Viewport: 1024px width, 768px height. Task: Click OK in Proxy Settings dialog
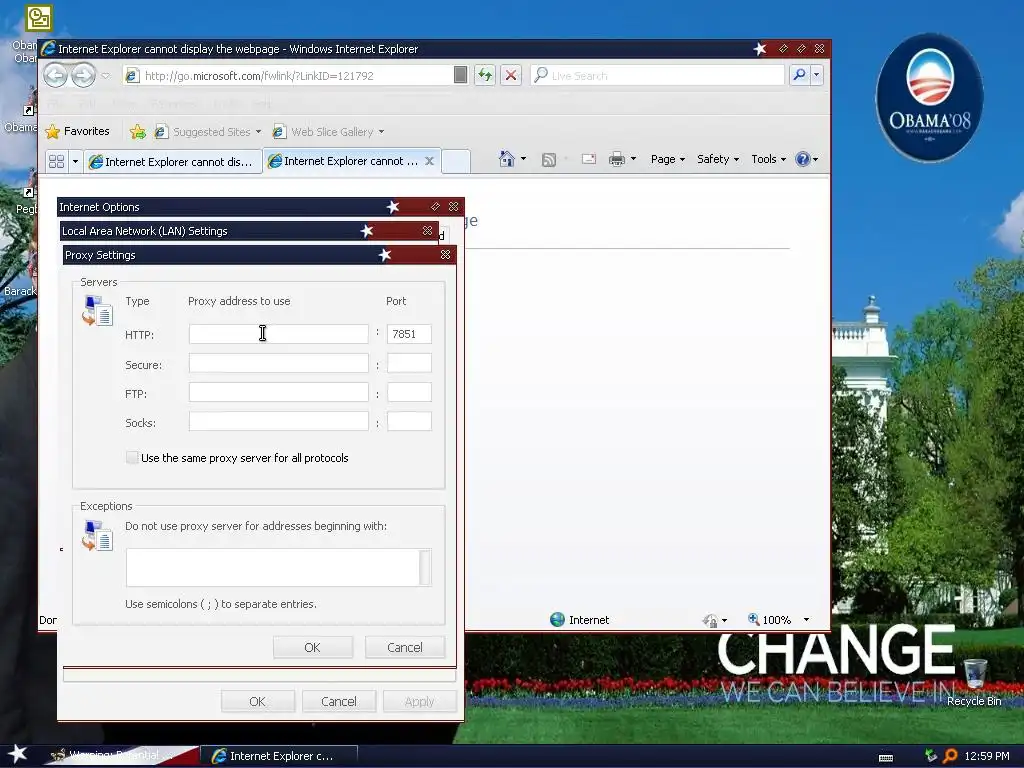point(313,647)
